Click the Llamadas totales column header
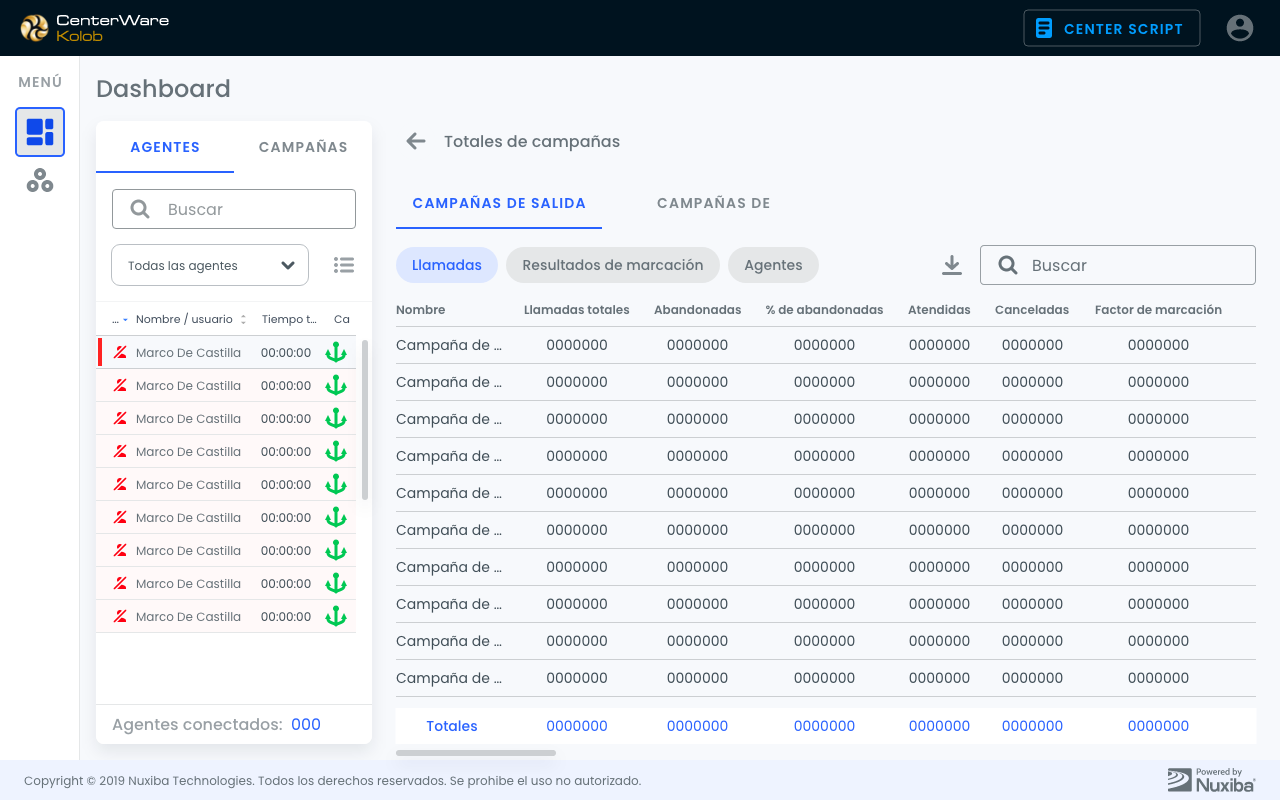1280x800 pixels. [x=577, y=310]
